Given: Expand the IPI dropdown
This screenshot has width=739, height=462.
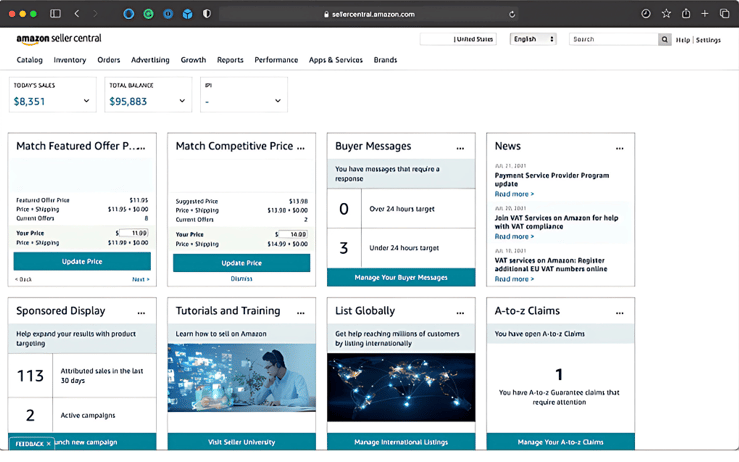Looking at the screenshot, I should click(278, 101).
